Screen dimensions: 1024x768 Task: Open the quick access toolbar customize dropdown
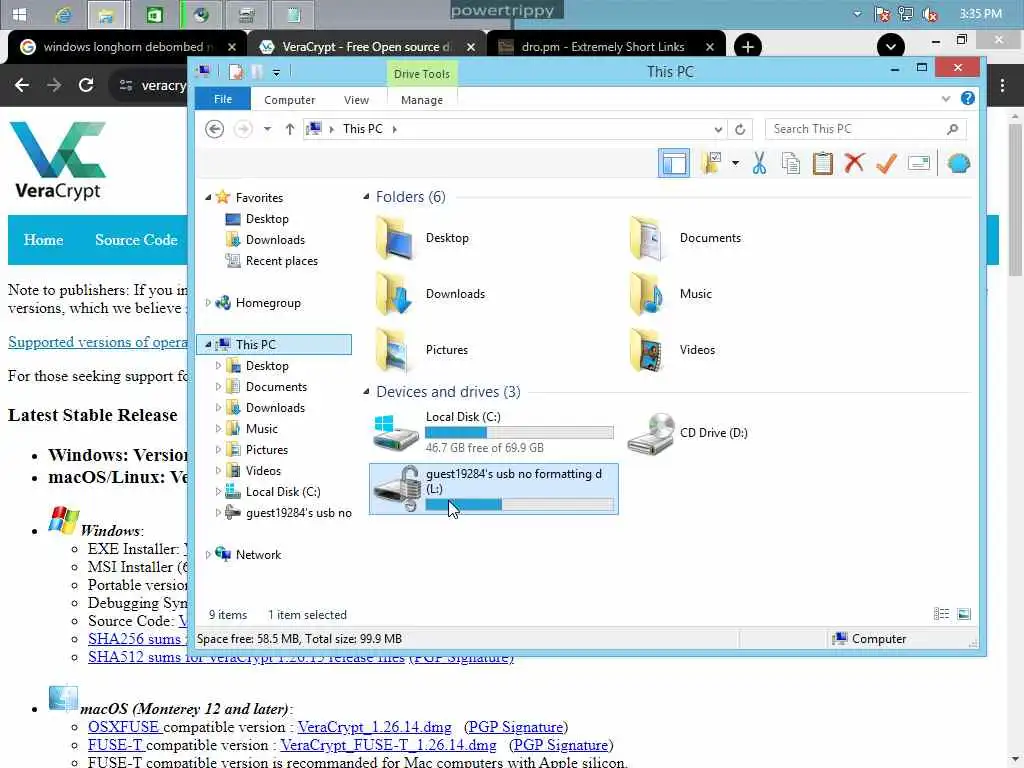pos(276,72)
